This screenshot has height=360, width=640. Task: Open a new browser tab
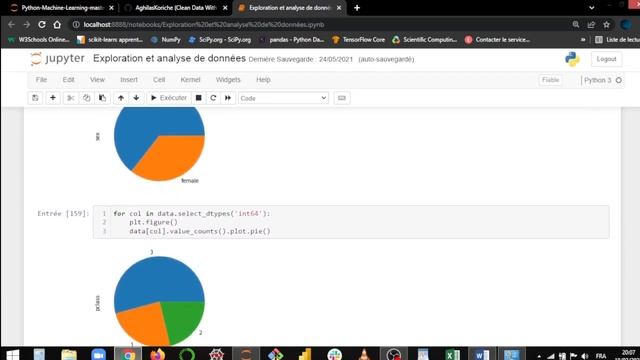357,8
